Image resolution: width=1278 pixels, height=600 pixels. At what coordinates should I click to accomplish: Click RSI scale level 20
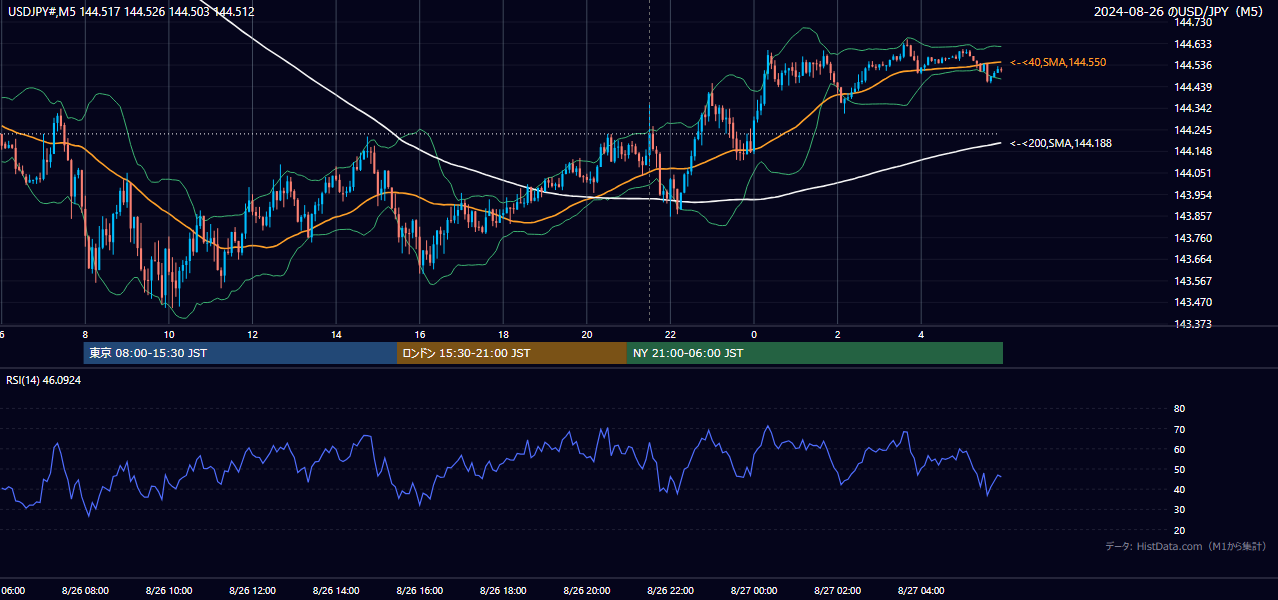pos(1179,530)
